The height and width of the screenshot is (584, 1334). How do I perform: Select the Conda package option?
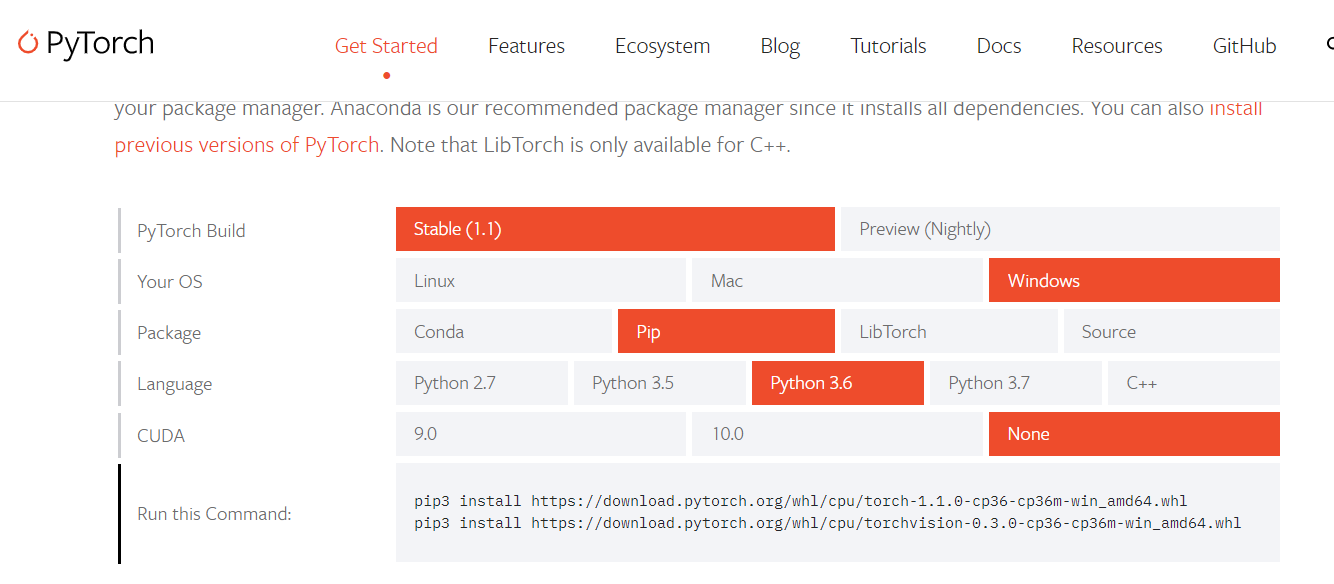[x=503, y=332]
